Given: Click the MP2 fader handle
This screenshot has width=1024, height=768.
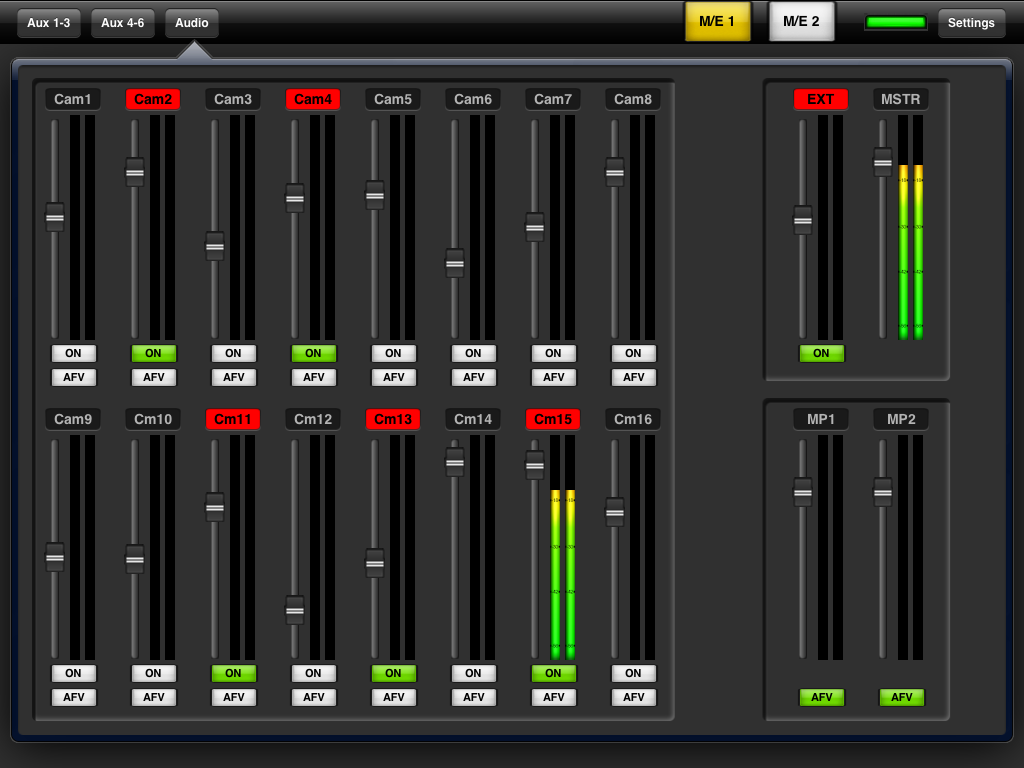Looking at the screenshot, I should (882, 492).
